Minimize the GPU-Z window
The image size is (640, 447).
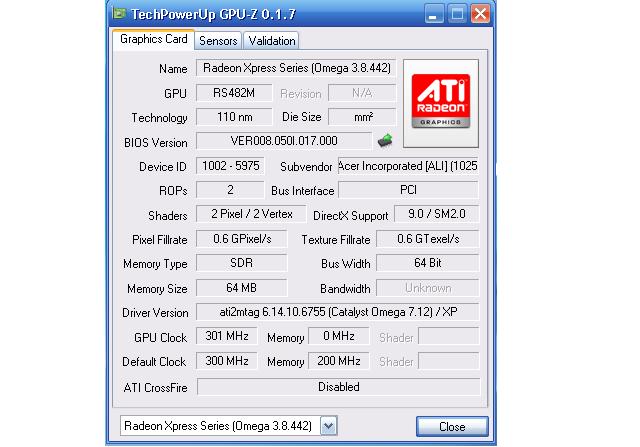pos(433,14)
